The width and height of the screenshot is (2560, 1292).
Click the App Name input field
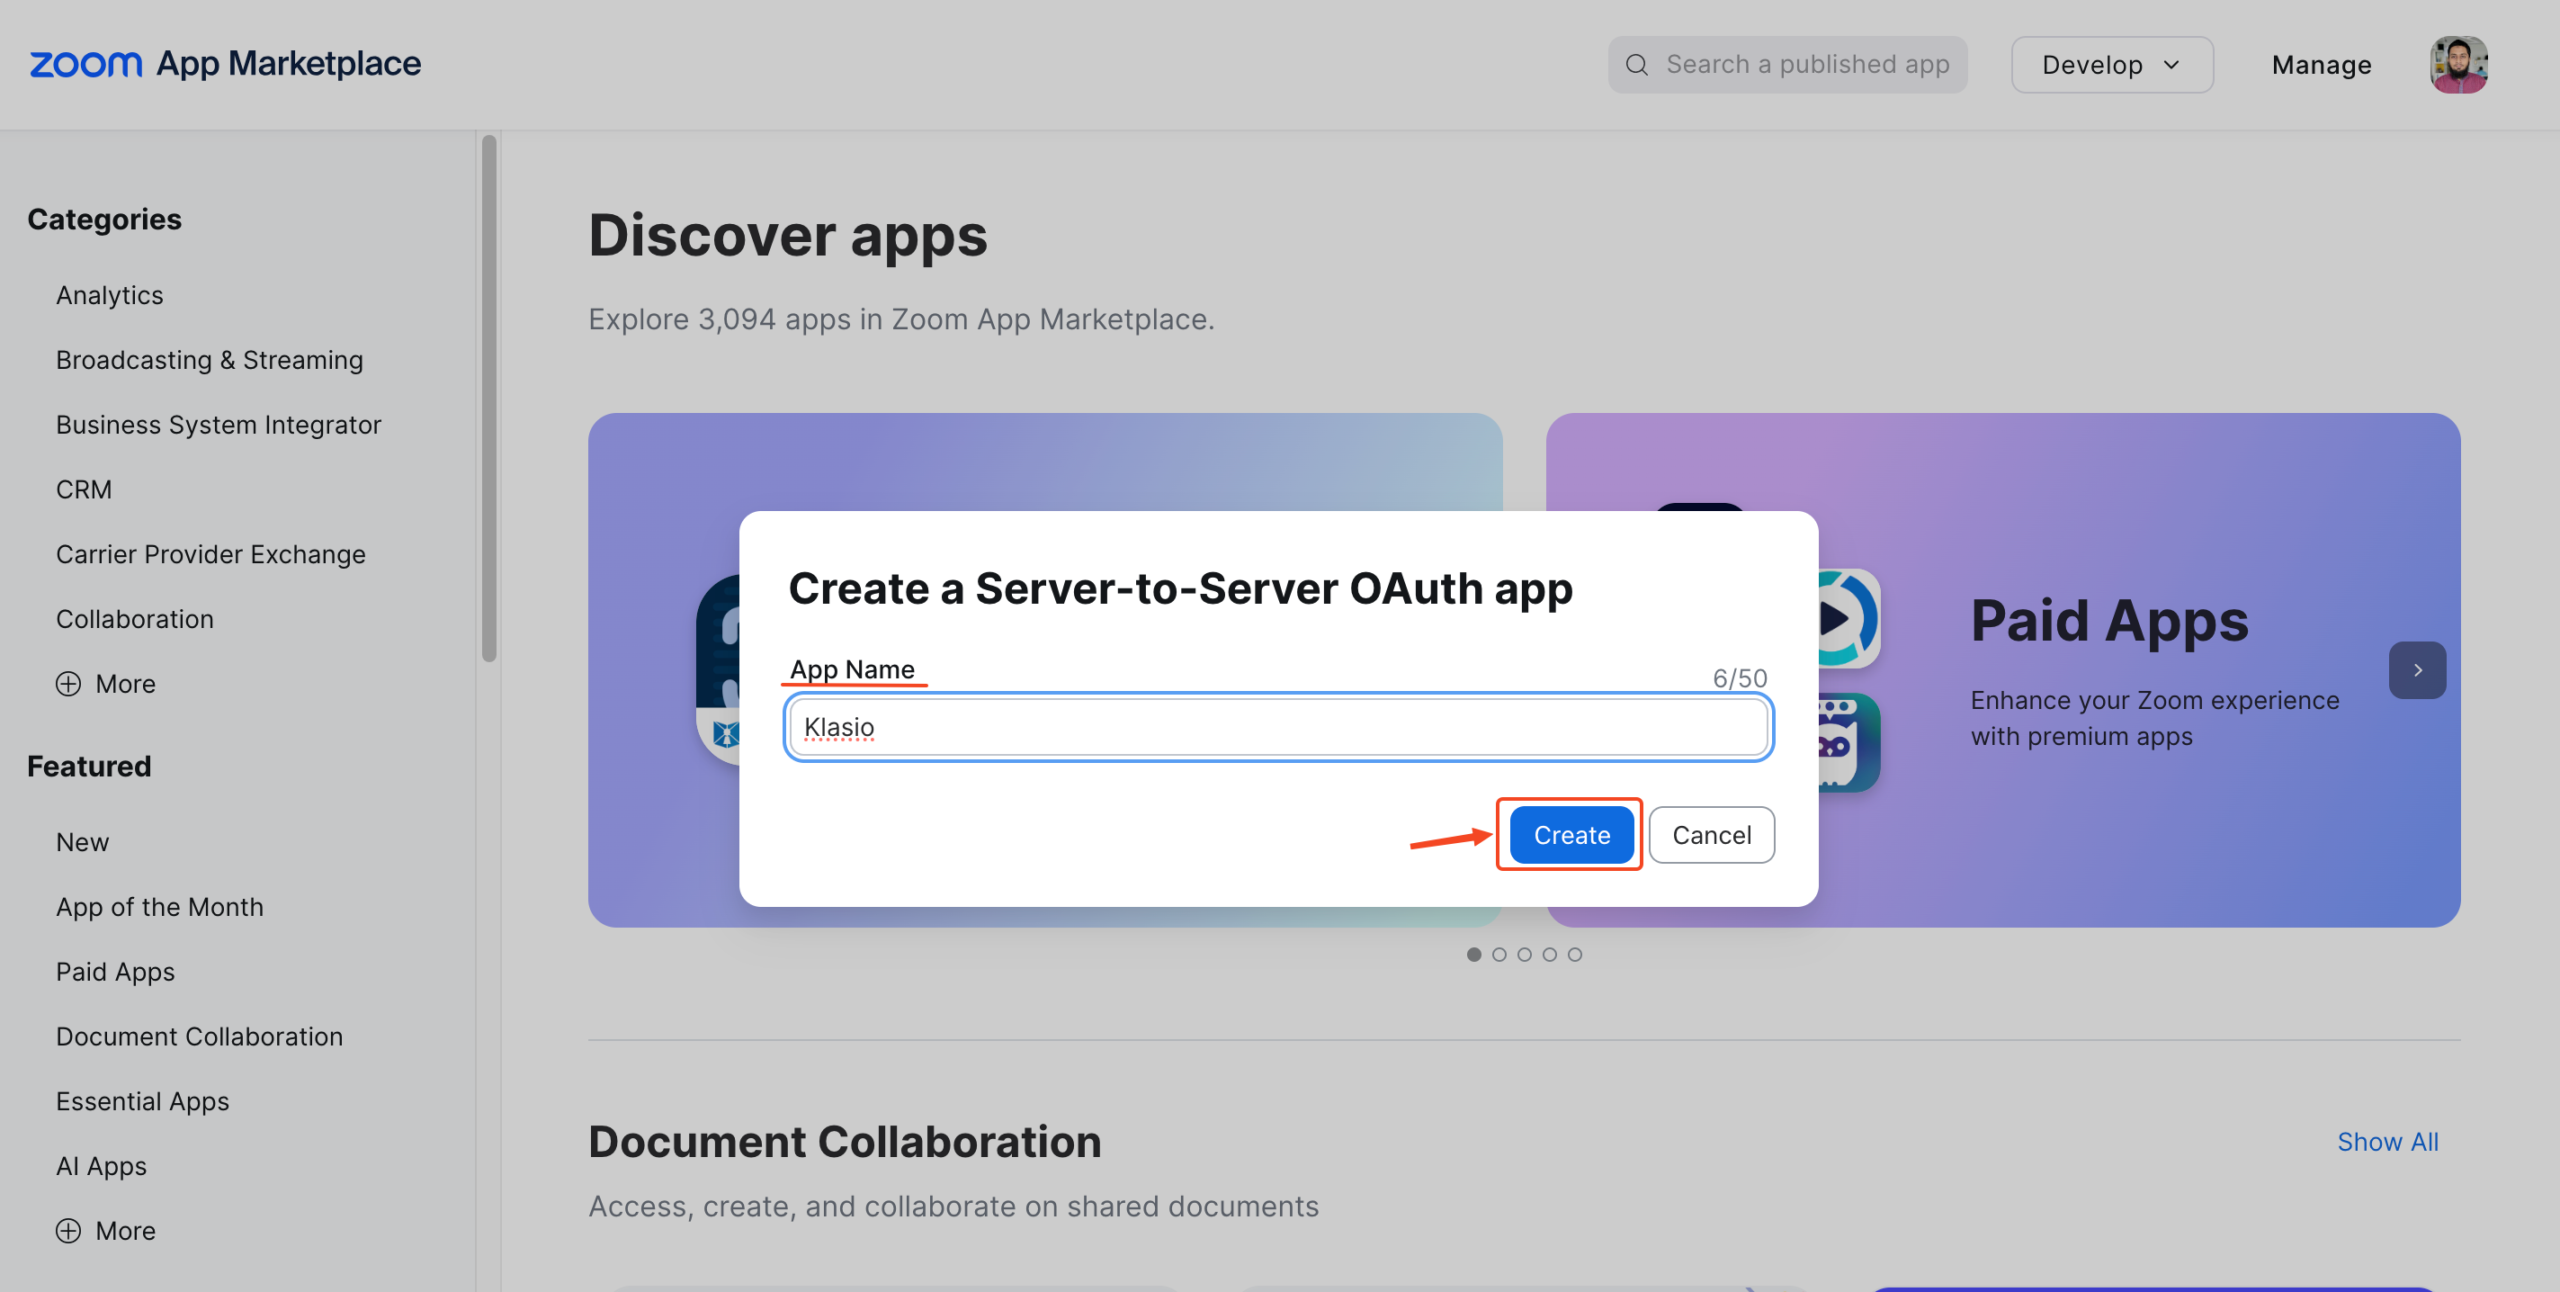pos(1278,727)
